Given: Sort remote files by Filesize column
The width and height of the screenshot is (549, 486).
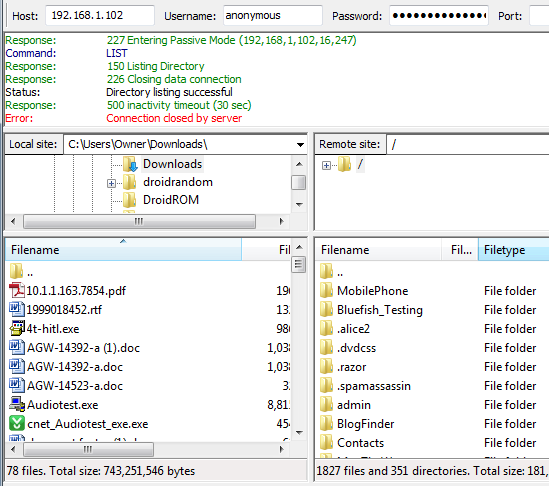Looking at the screenshot, I should click(460, 250).
